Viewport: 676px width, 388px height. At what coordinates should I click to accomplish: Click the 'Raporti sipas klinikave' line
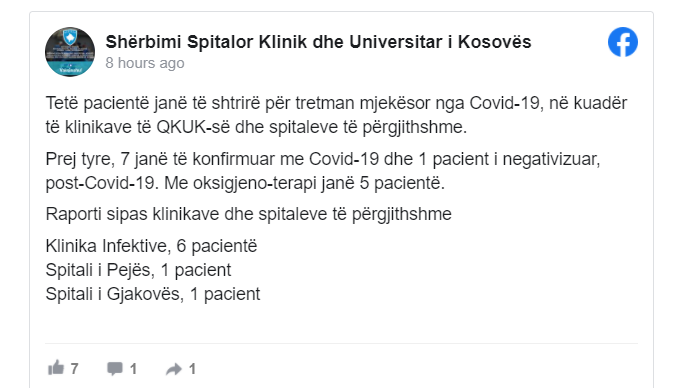point(249,214)
